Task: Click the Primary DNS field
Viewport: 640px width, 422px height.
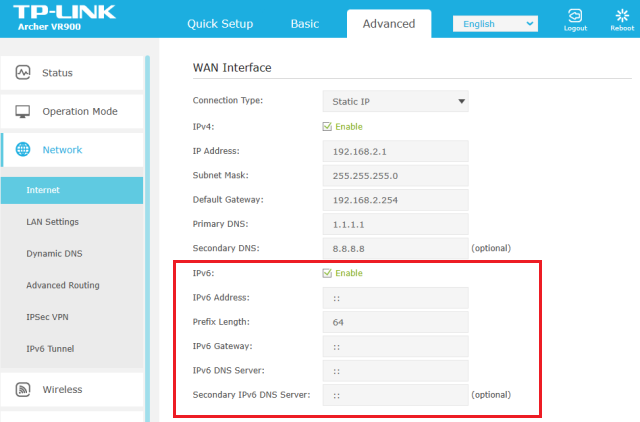Action: pos(395,224)
